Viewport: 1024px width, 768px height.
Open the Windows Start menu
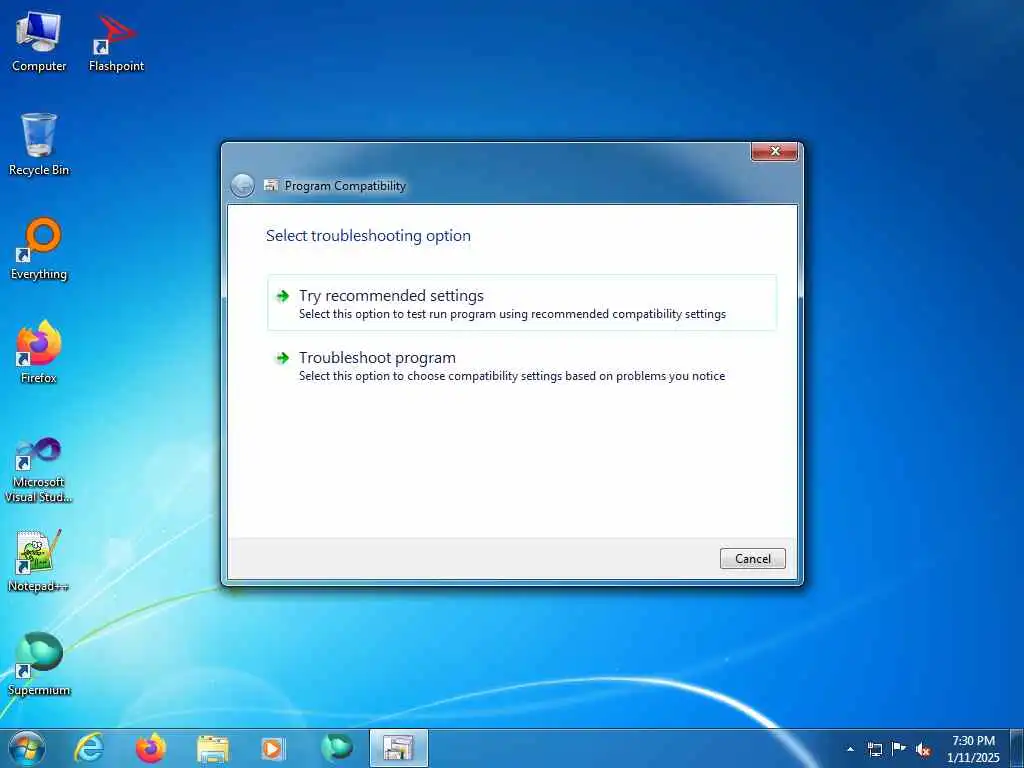click(27, 748)
